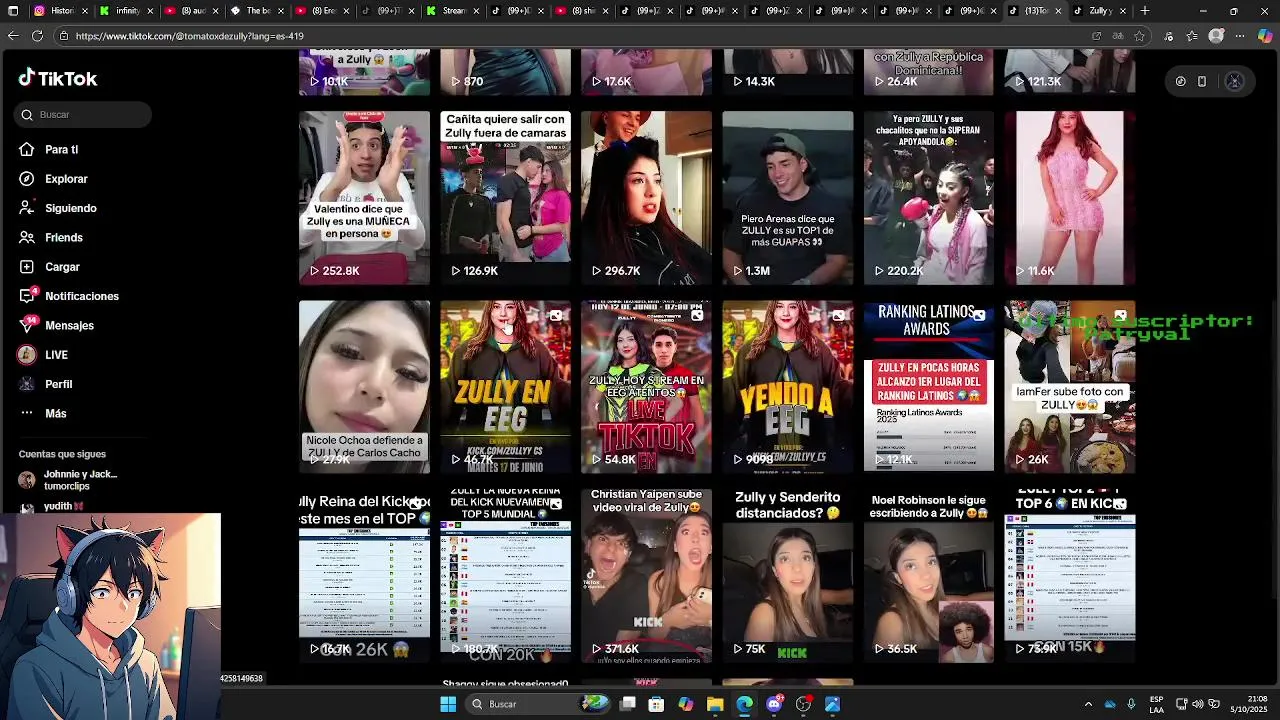The height and width of the screenshot is (720, 1280).
Task: Open the Johnnie y Jack followed account
Action: (x=68, y=480)
